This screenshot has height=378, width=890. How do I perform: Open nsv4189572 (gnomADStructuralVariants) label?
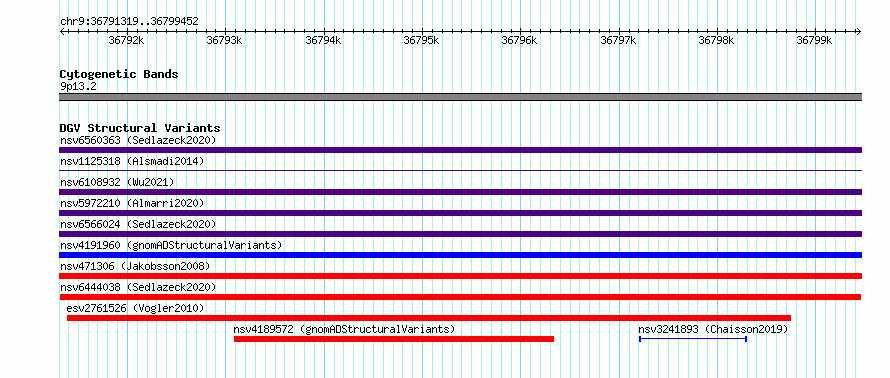coord(344,329)
